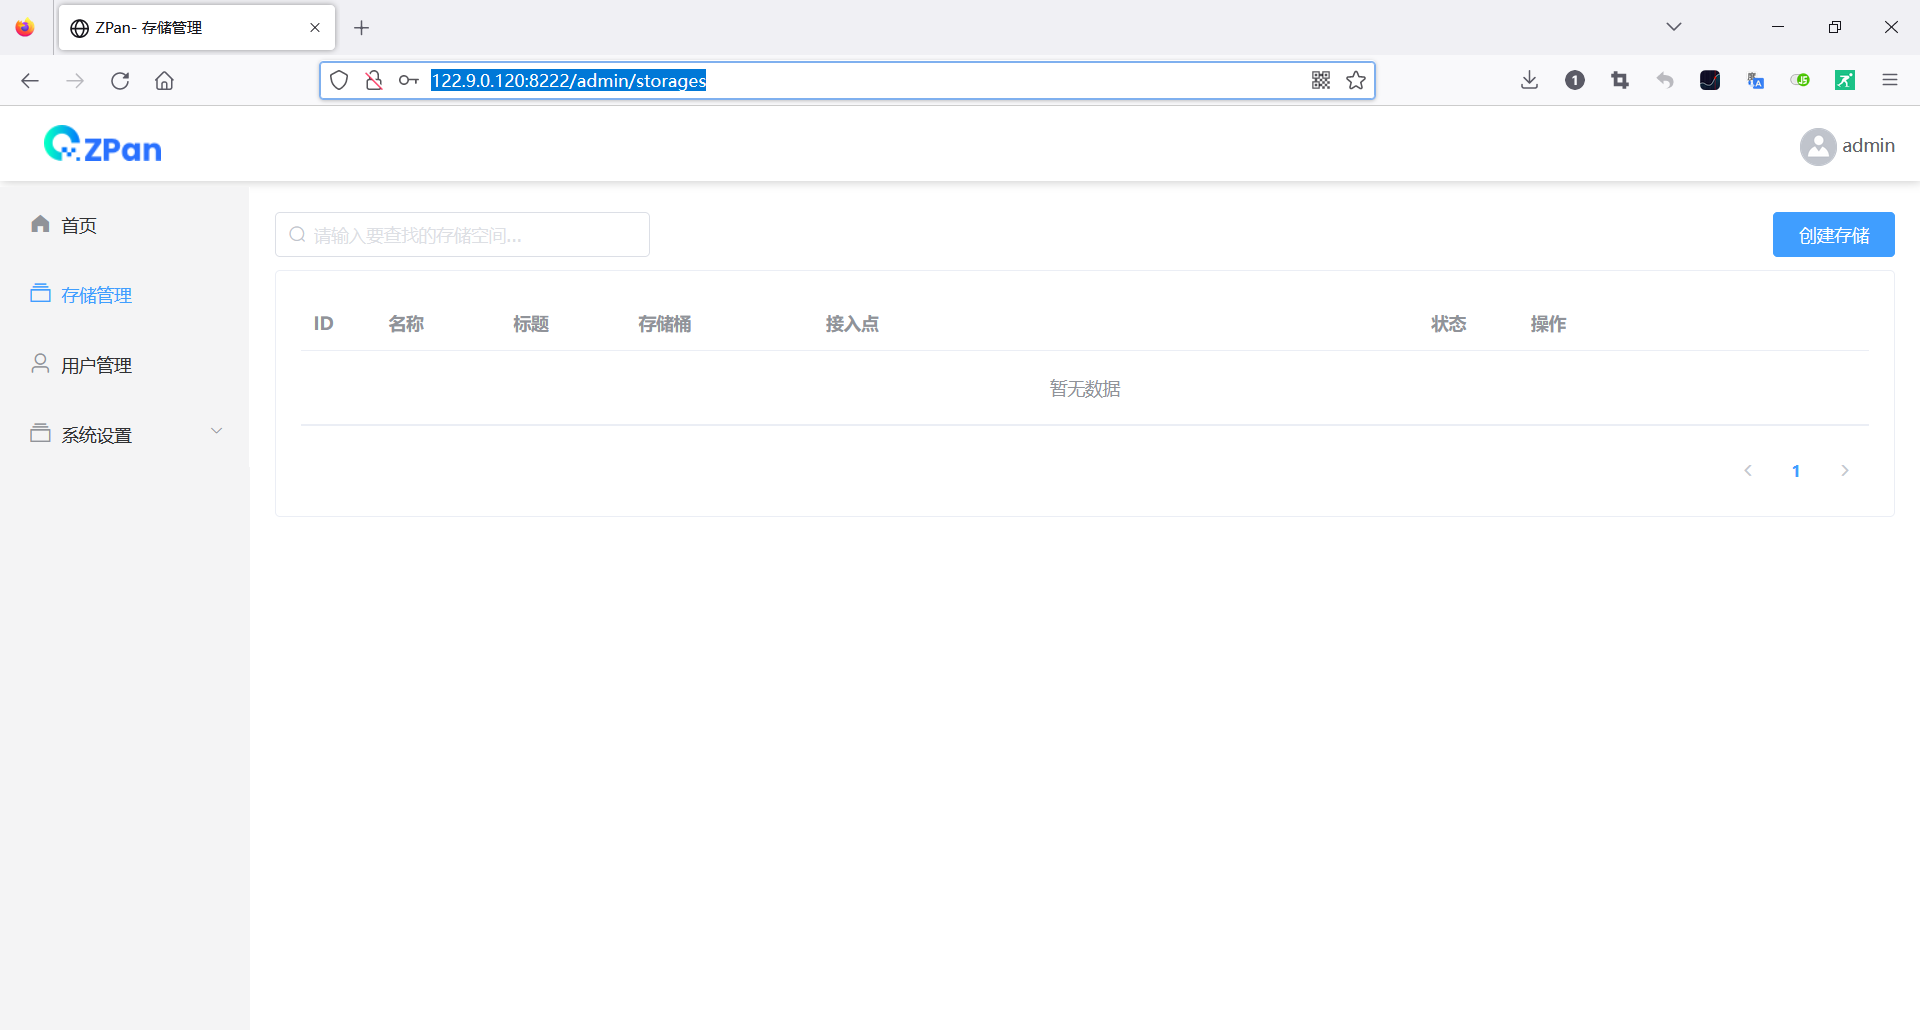Open the dark theme extension
Screen dimensions: 1920x1030
pos(1711,80)
